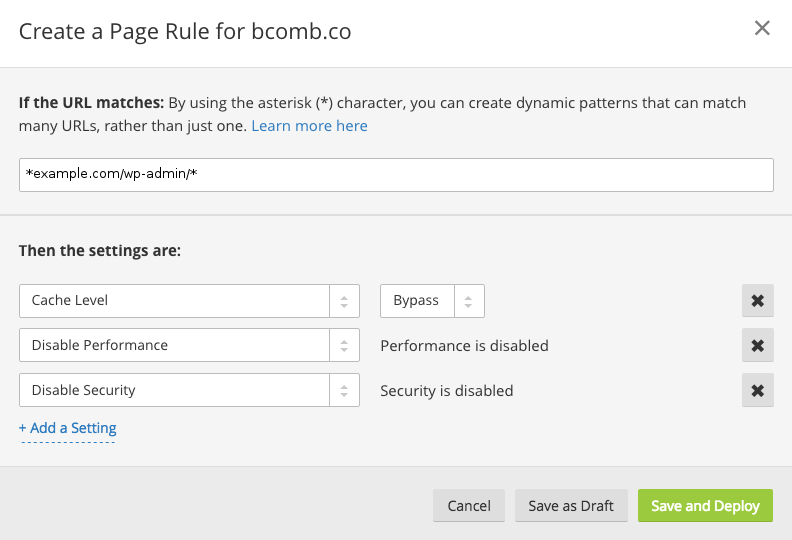
Task: Click Save as Draft button
Action: pos(570,505)
